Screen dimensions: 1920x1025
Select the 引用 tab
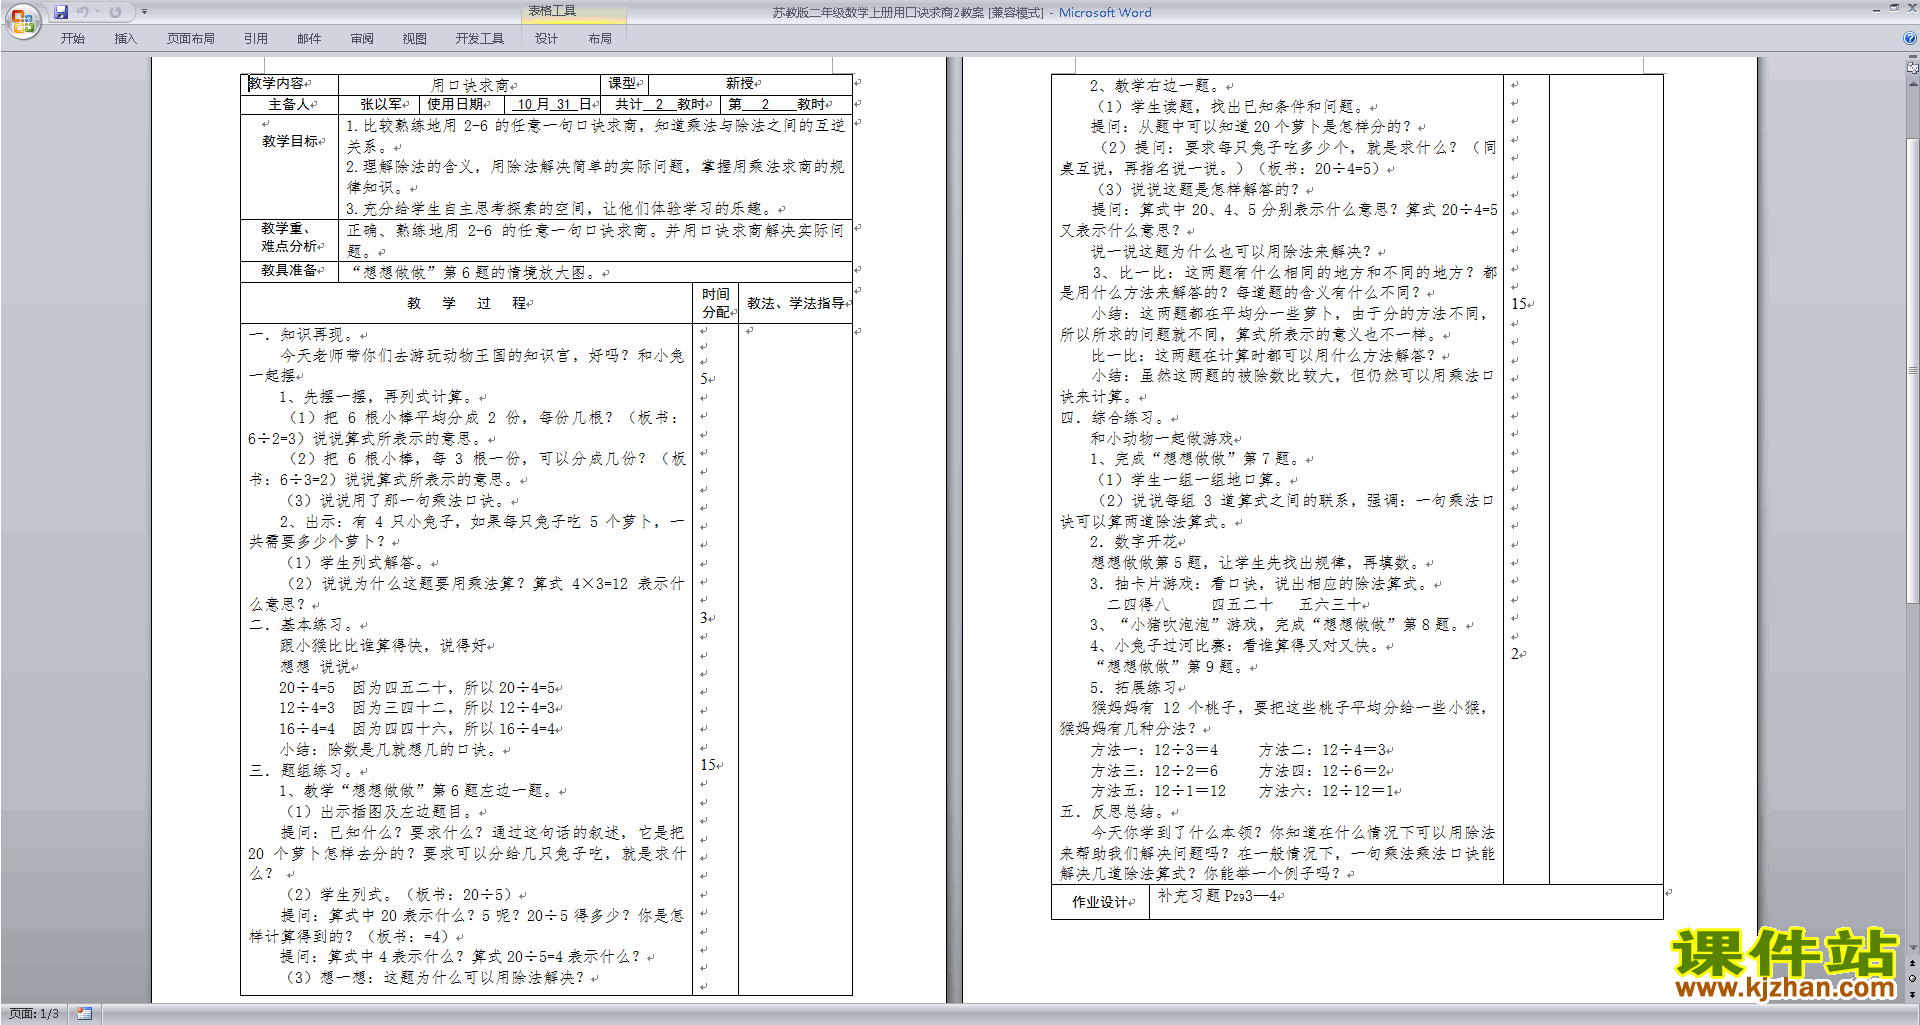tap(256, 38)
